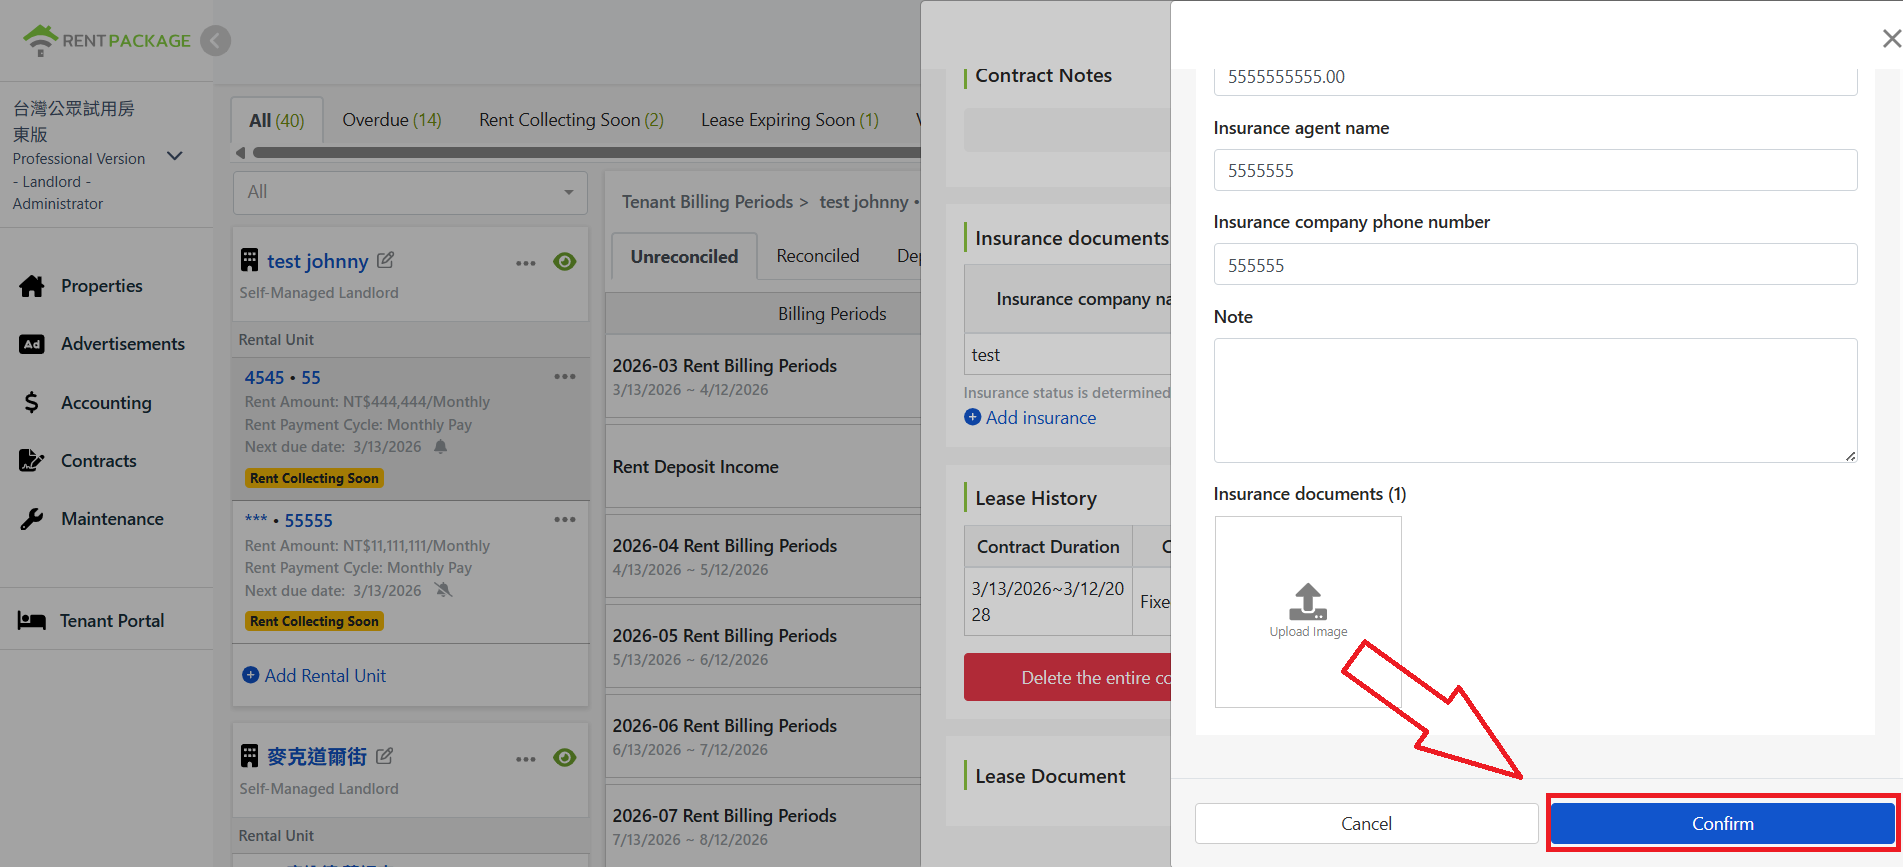Open more options for 麥克道爾街 property
The width and height of the screenshot is (1903, 867).
tap(526, 759)
